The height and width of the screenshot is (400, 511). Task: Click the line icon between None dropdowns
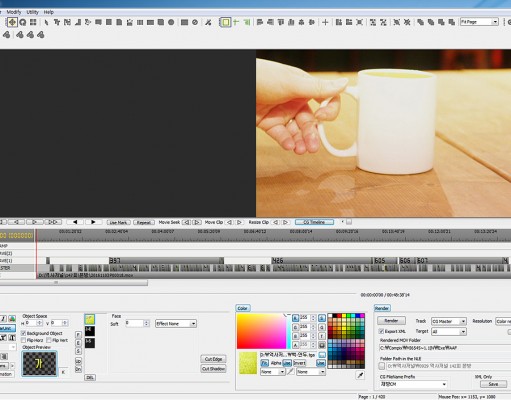(290, 371)
